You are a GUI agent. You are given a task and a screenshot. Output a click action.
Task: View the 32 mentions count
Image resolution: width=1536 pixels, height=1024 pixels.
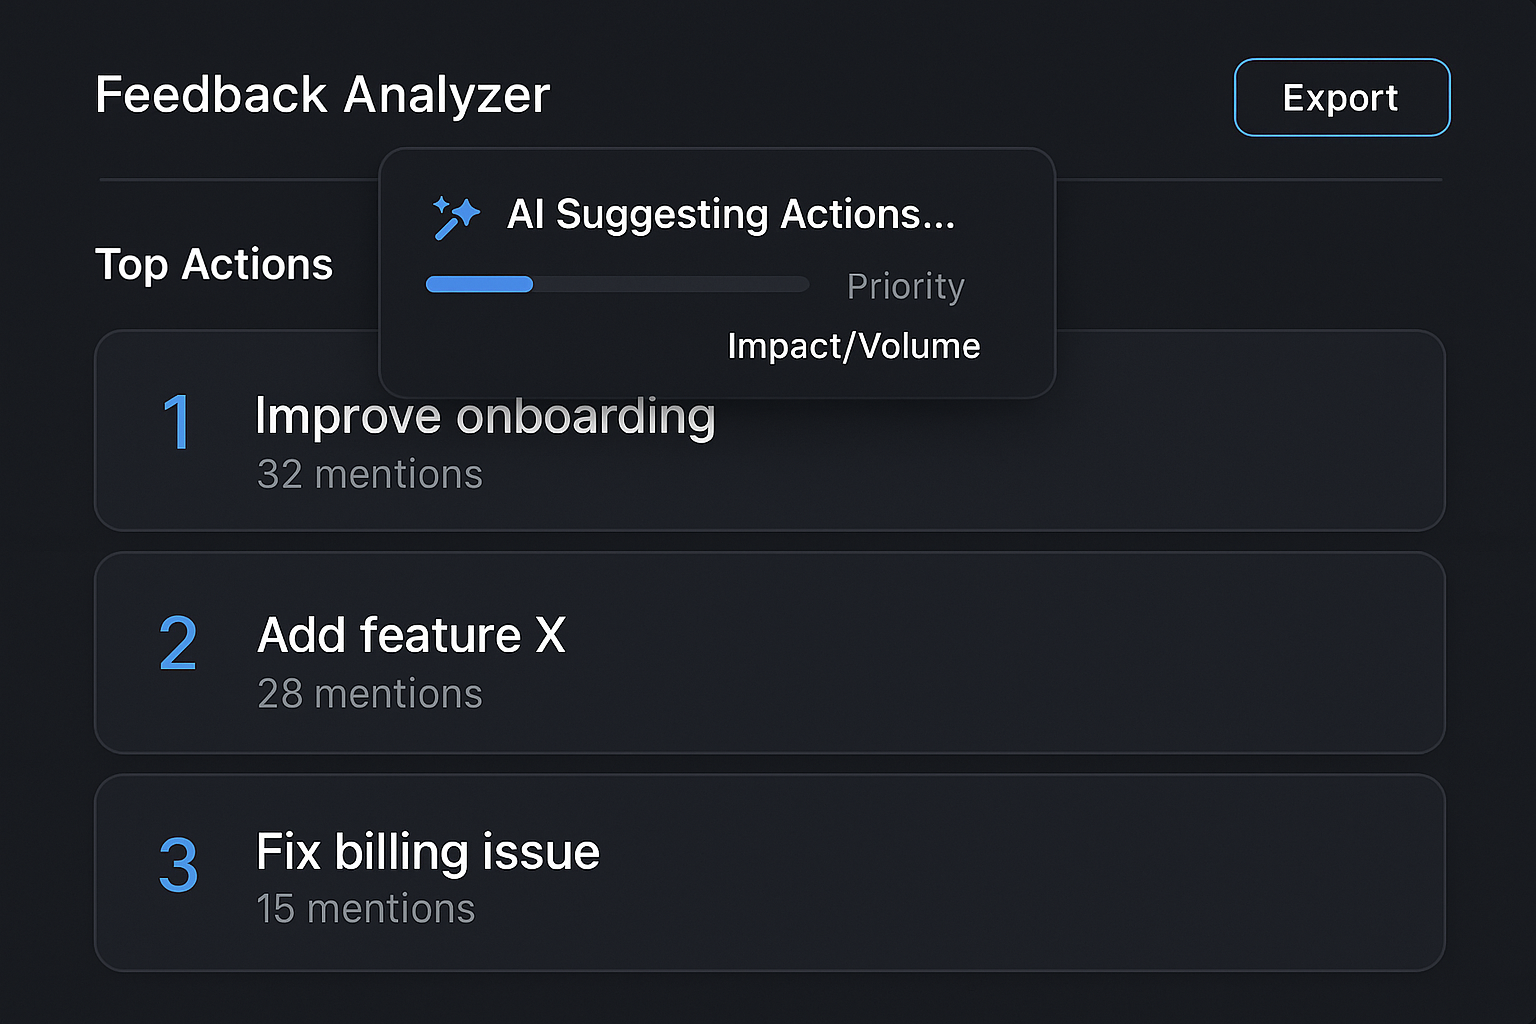click(x=369, y=474)
